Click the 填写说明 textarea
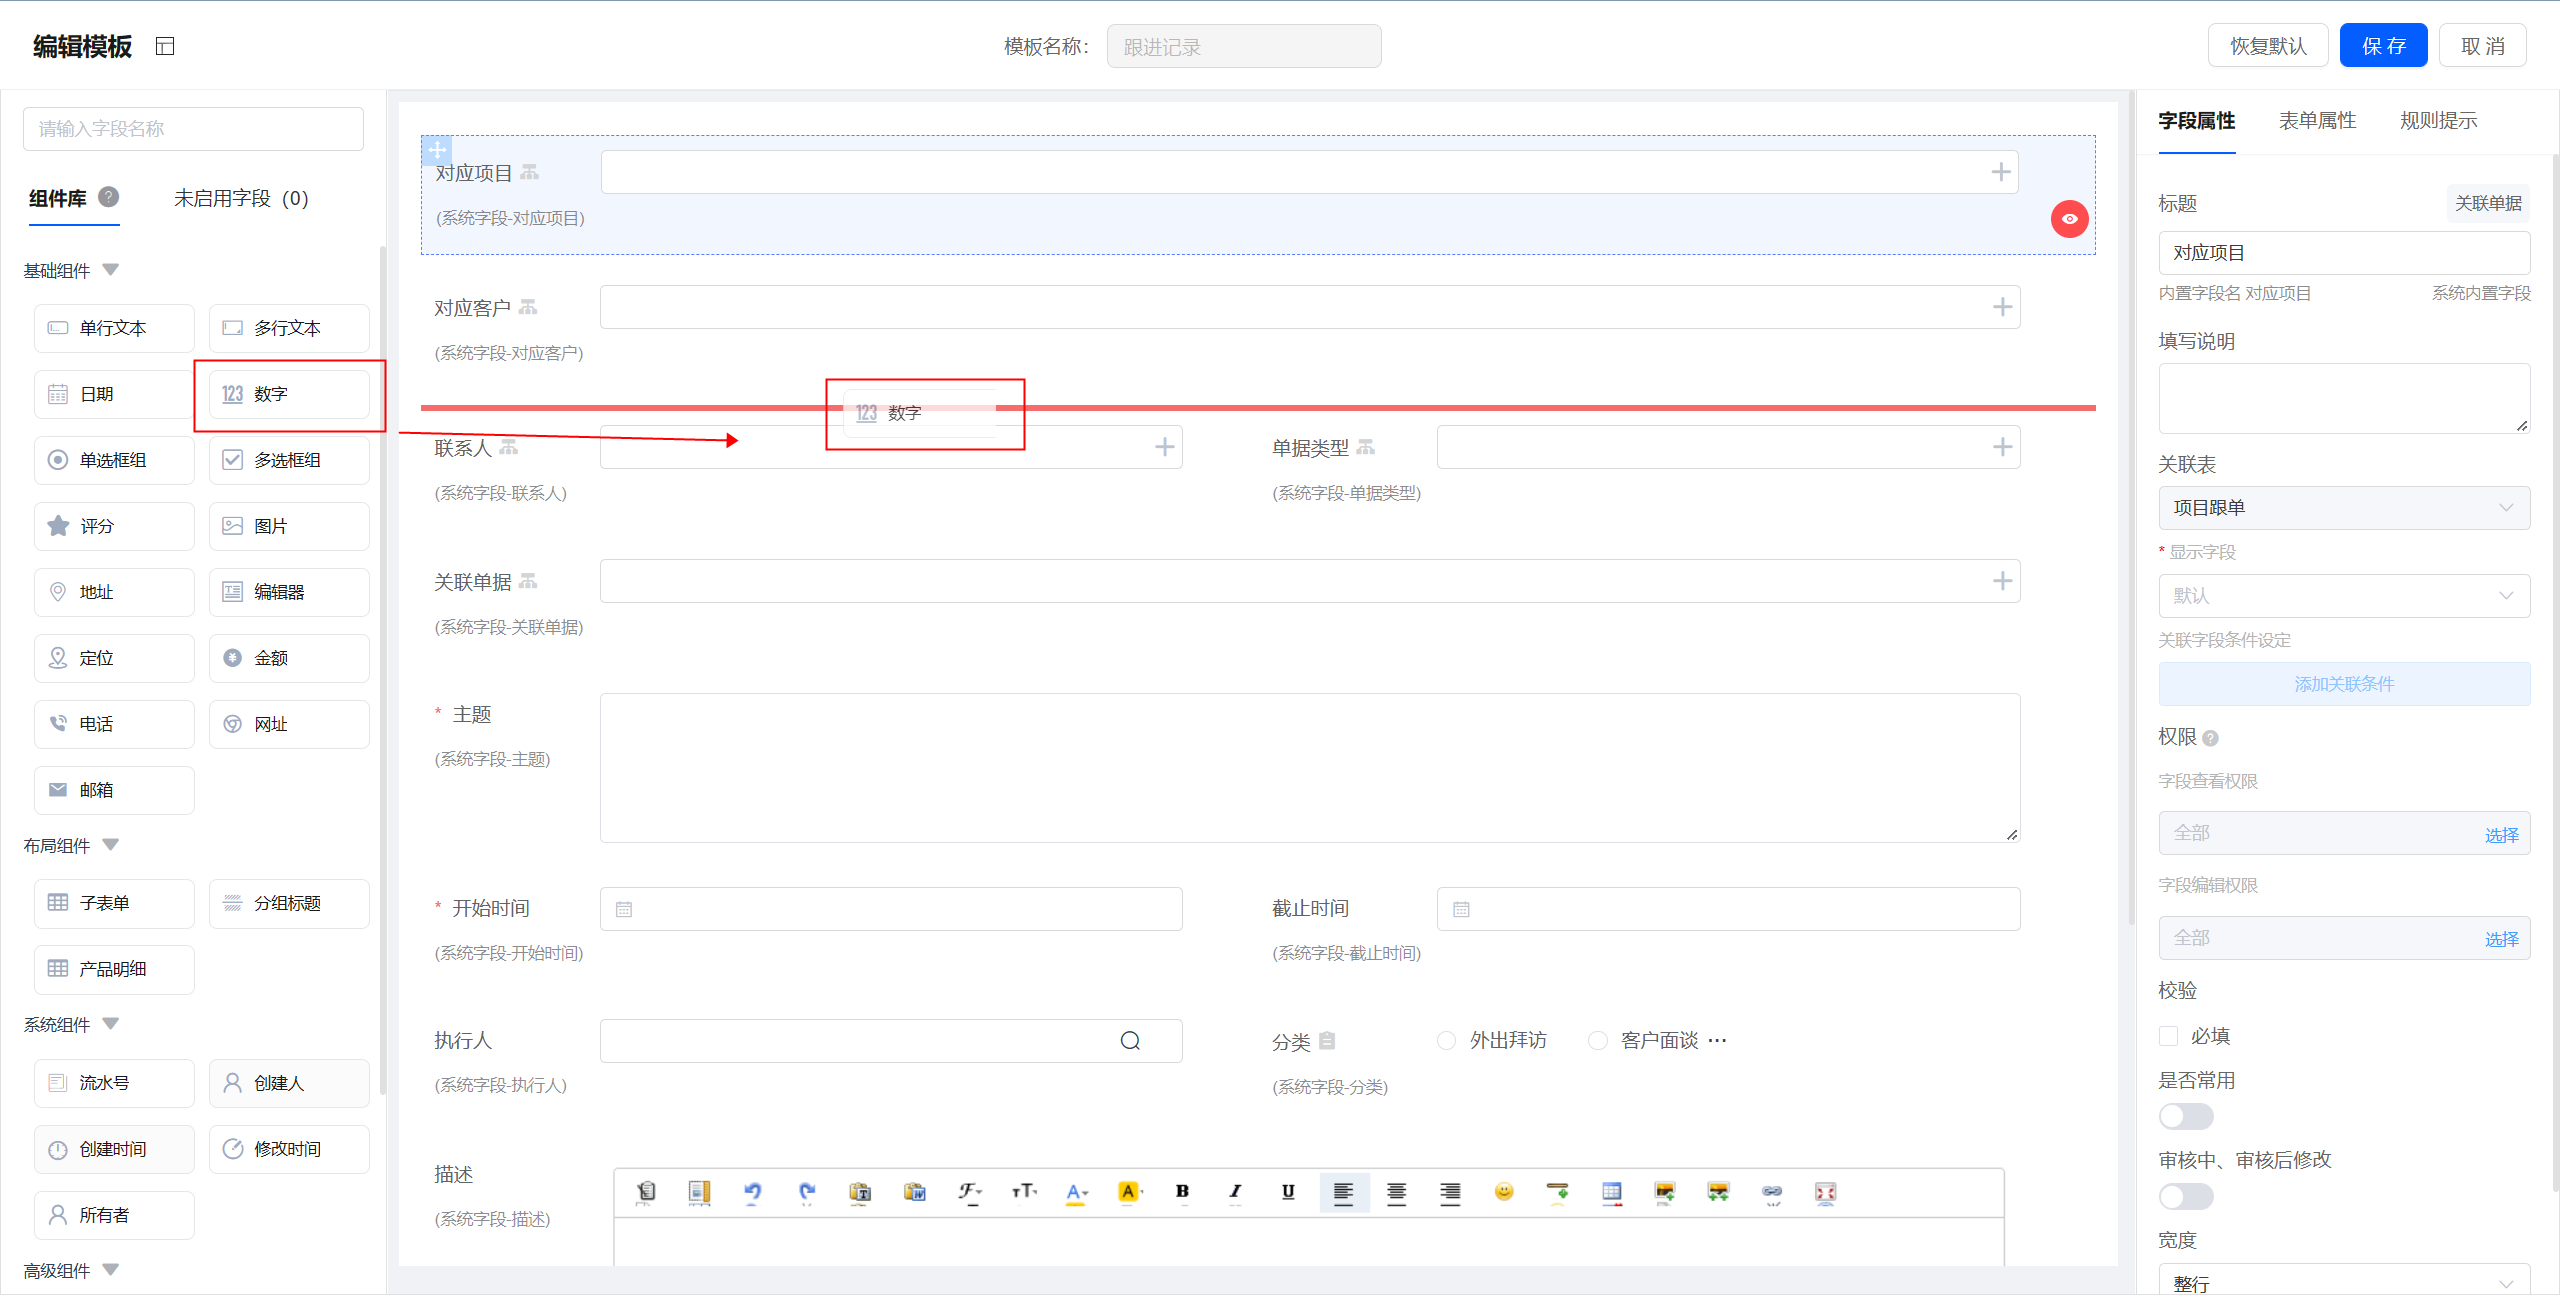The width and height of the screenshot is (2560, 1302). click(x=2344, y=398)
